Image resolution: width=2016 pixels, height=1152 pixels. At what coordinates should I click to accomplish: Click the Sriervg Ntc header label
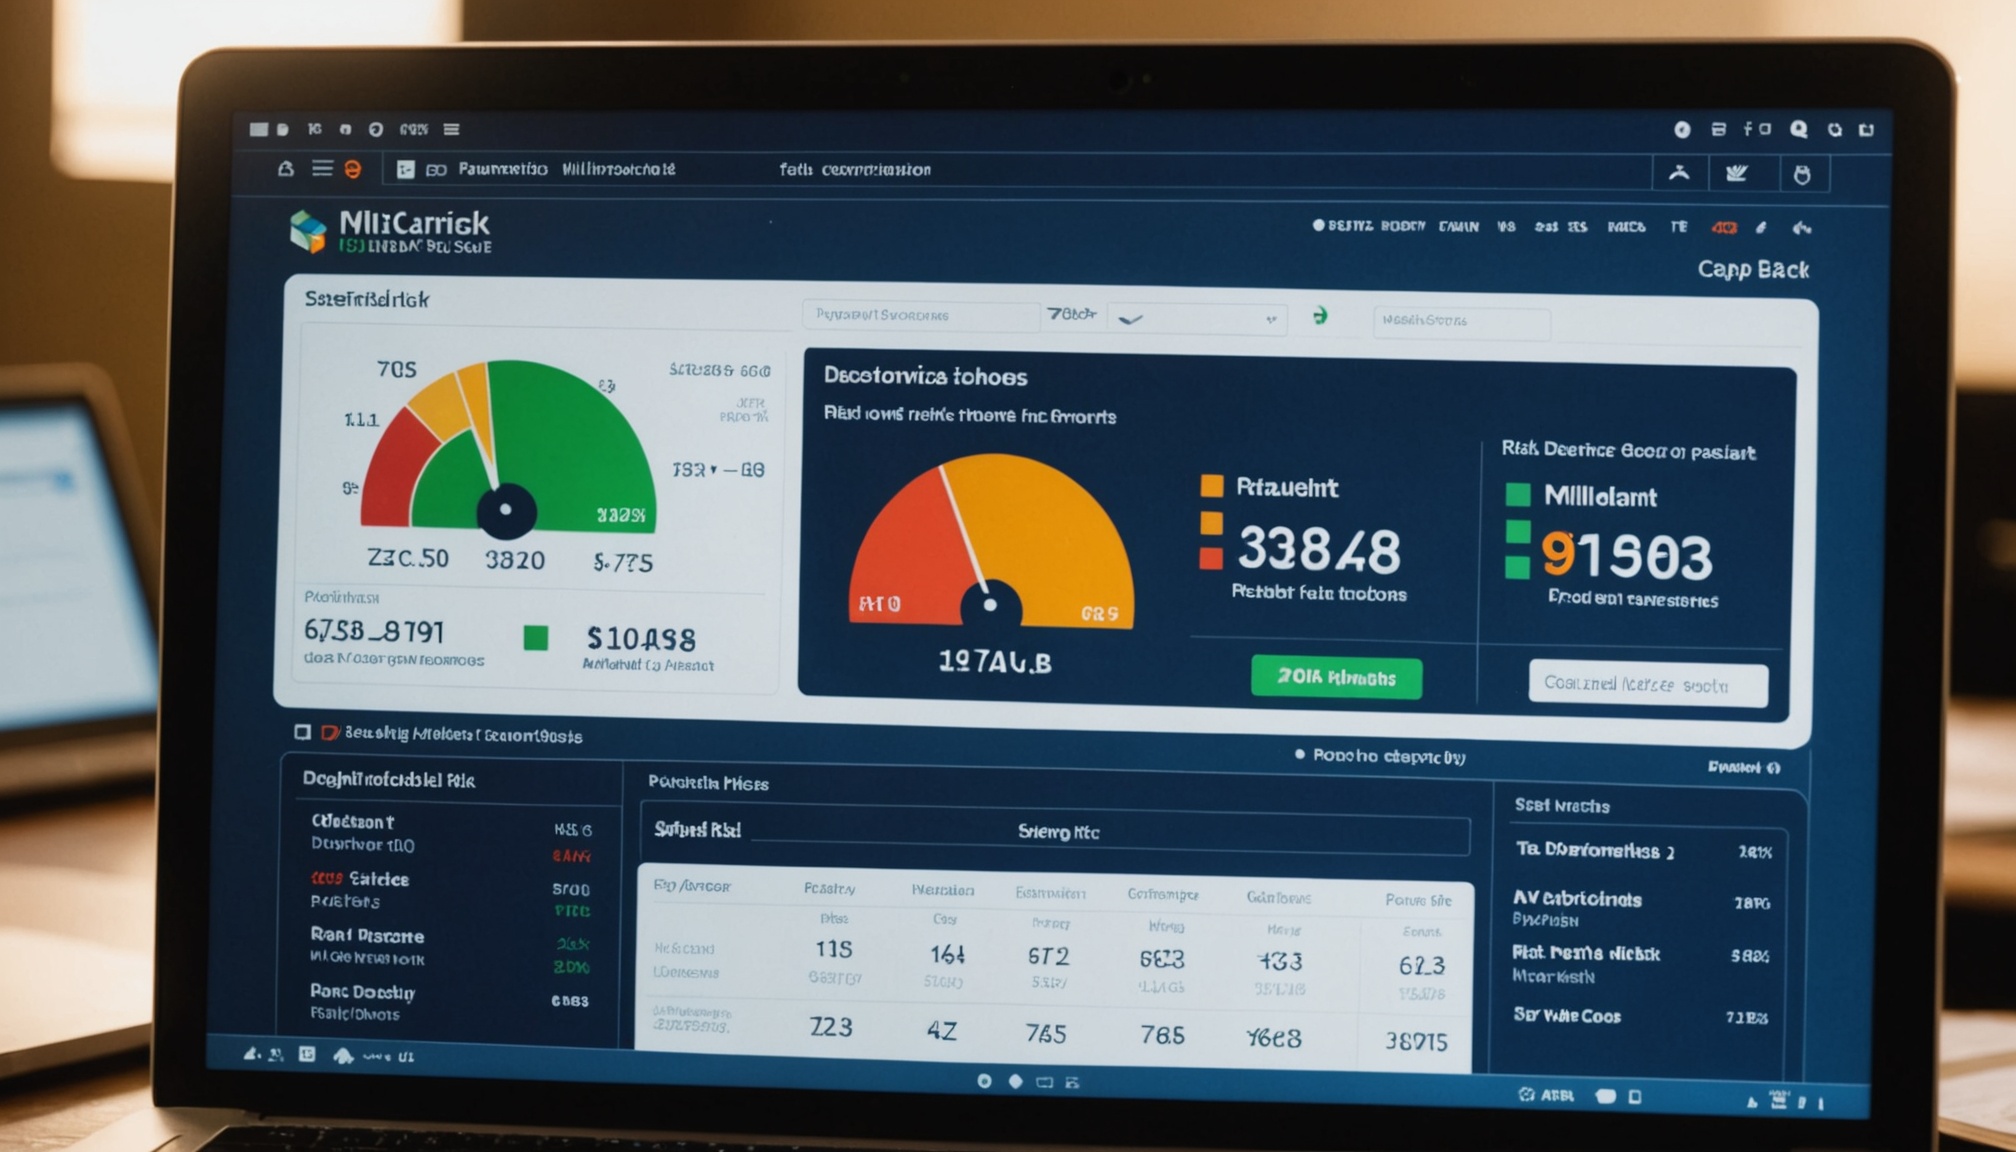click(x=1058, y=832)
